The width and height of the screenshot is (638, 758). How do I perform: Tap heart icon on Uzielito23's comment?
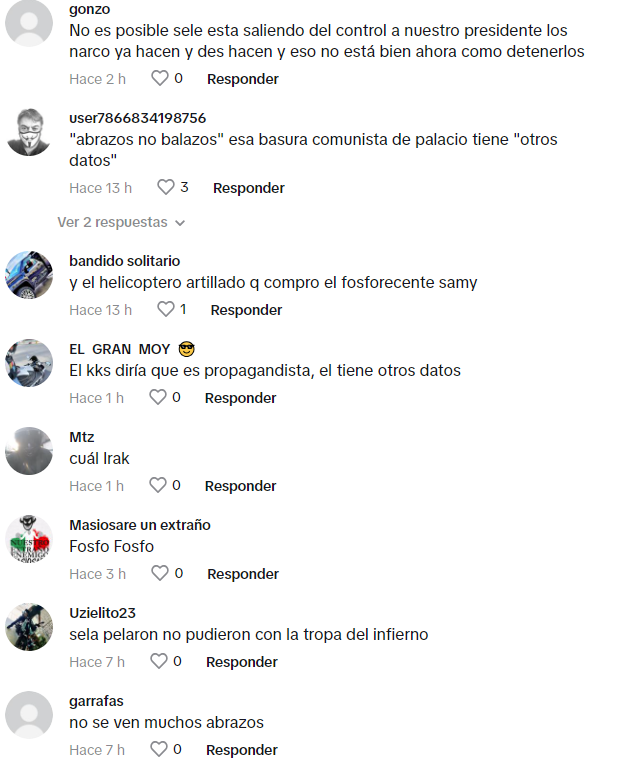[159, 661]
